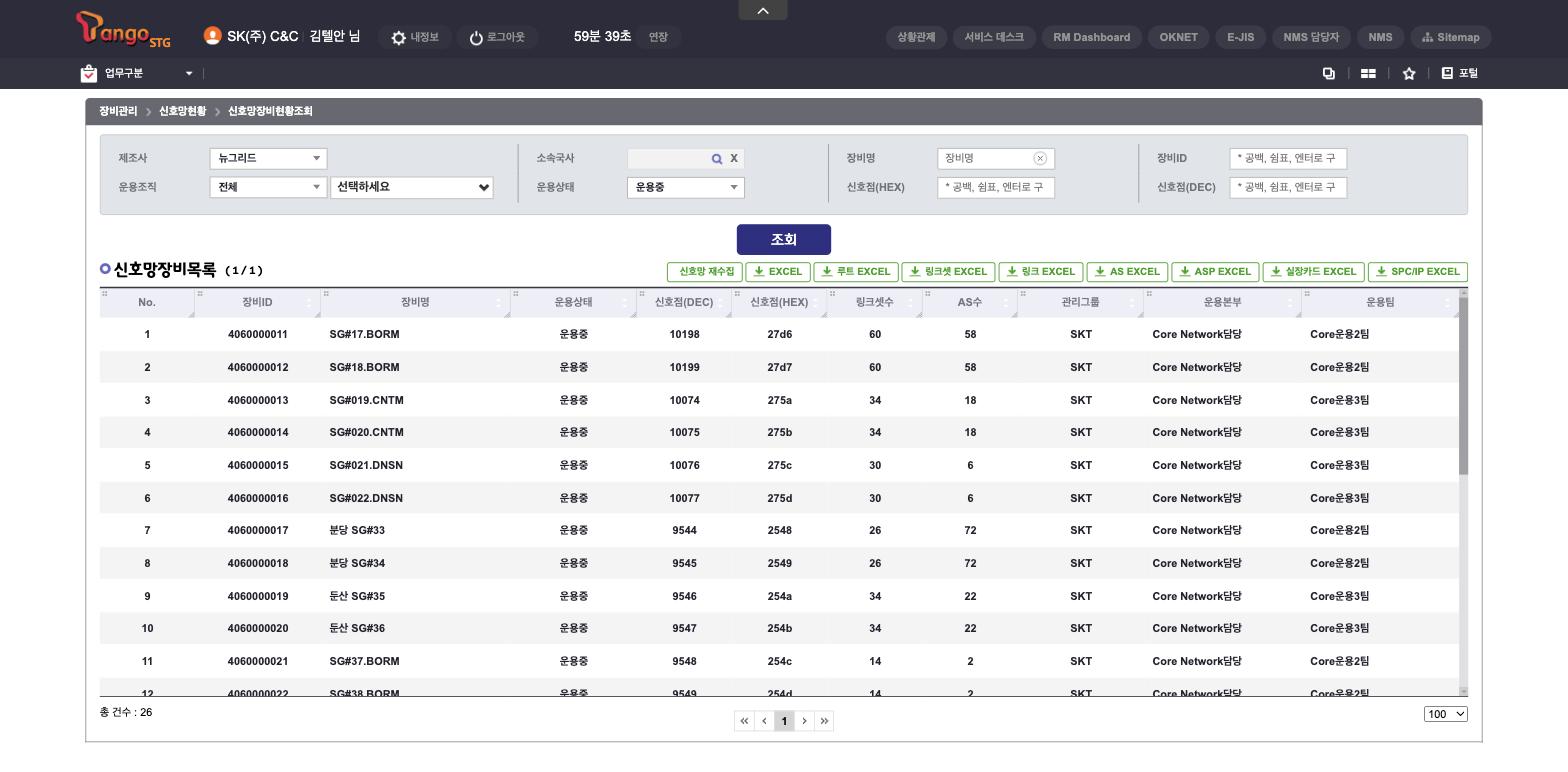The width and height of the screenshot is (1568, 772).
Task: Open the 업무구분 menu
Action: pyautogui.click(x=138, y=73)
